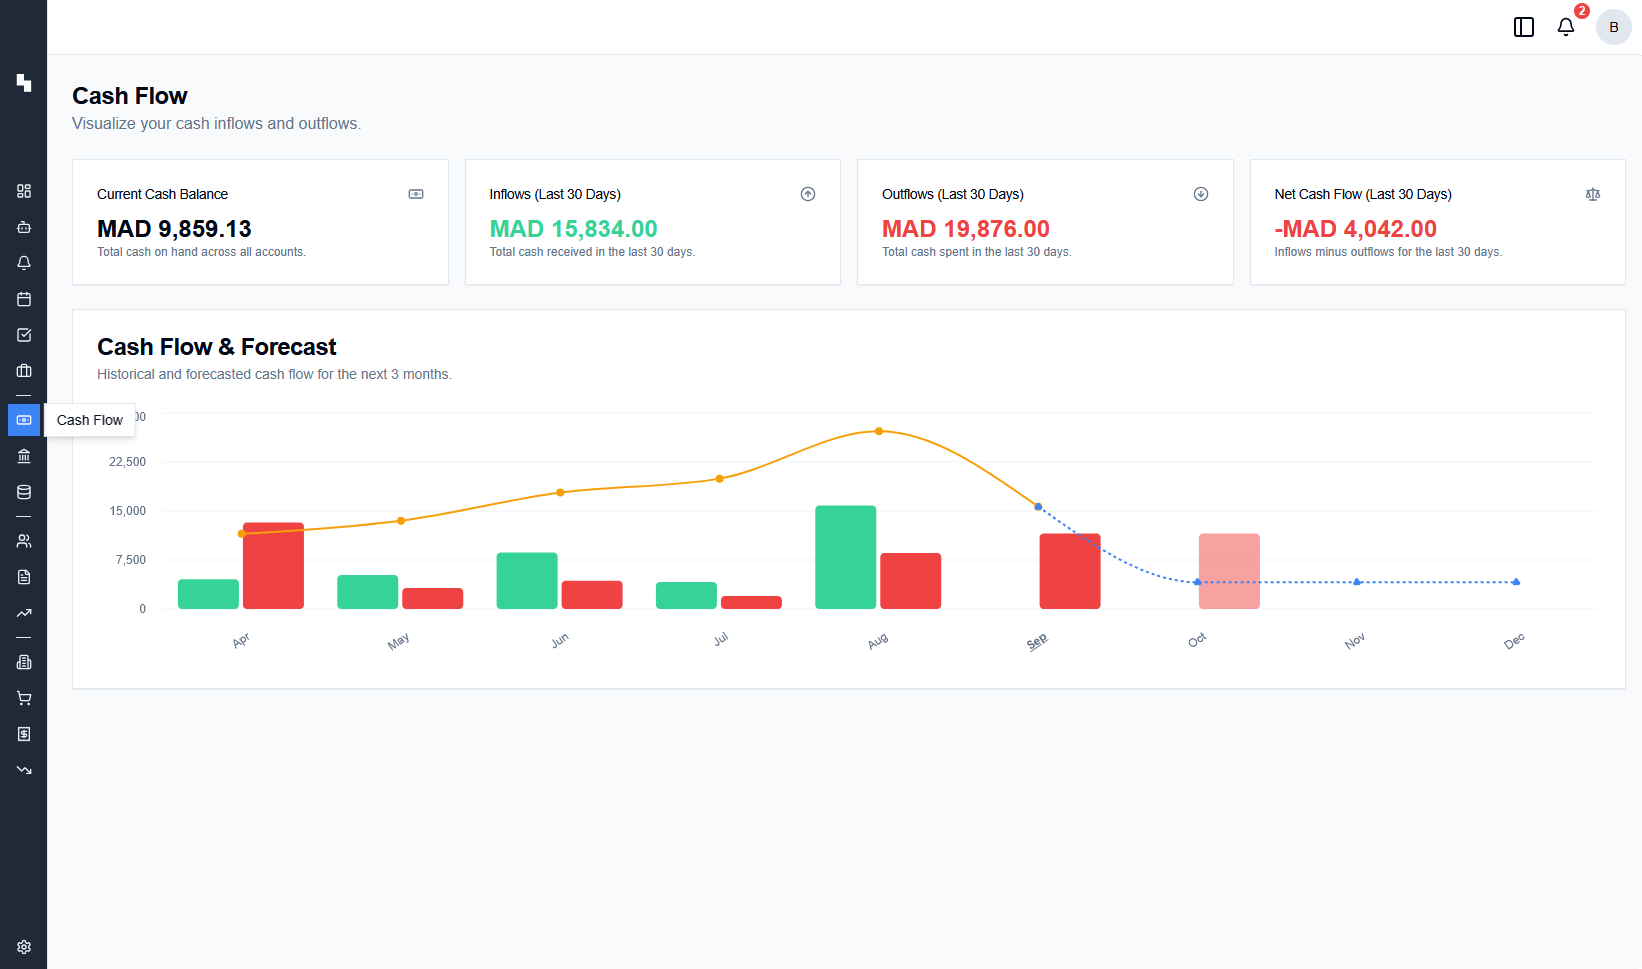This screenshot has height=969, width=1642.
Task: Click the dollar receipt icon in sidebar
Action: click(x=24, y=734)
